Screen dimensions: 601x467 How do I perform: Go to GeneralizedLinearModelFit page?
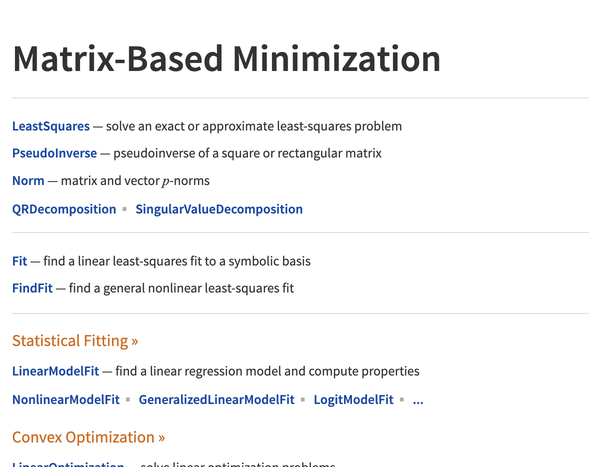(x=216, y=399)
